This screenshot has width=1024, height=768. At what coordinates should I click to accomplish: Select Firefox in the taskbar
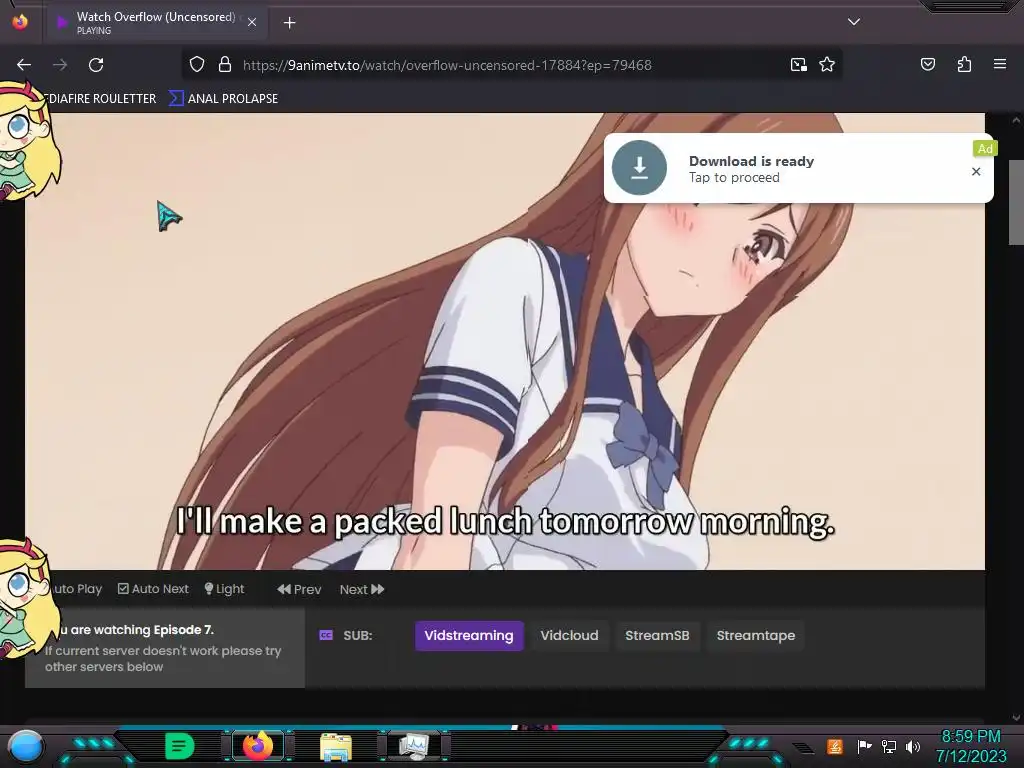(x=258, y=746)
